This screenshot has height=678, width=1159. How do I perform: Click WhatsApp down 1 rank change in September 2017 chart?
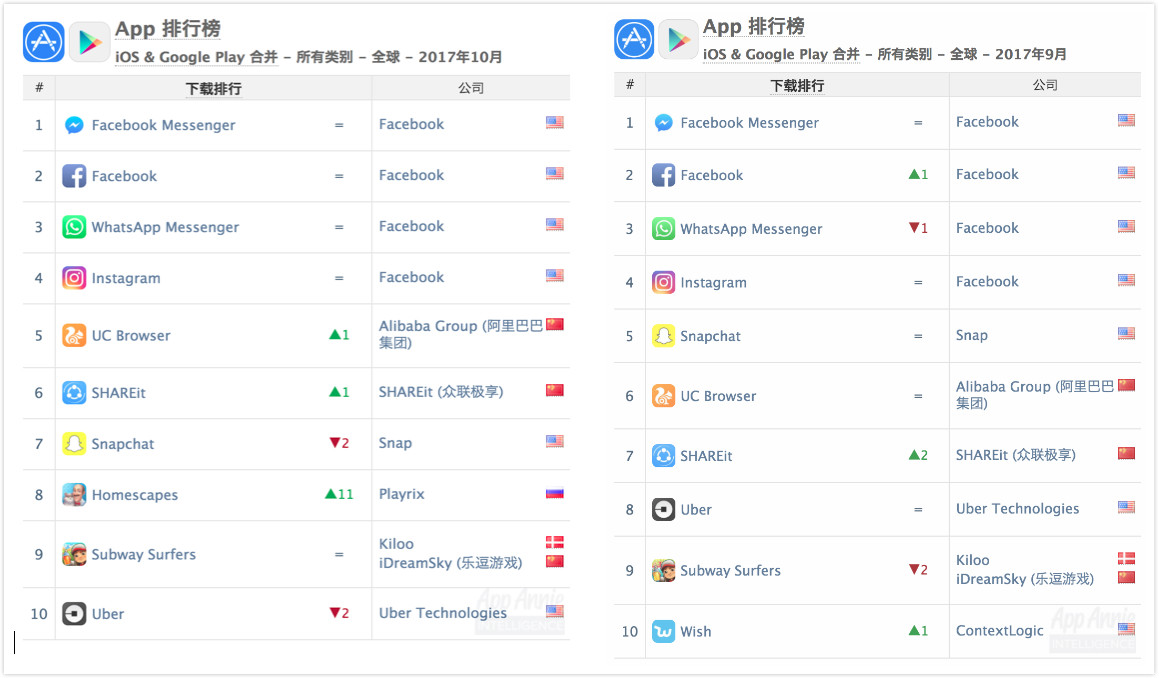[x=918, y=228]
